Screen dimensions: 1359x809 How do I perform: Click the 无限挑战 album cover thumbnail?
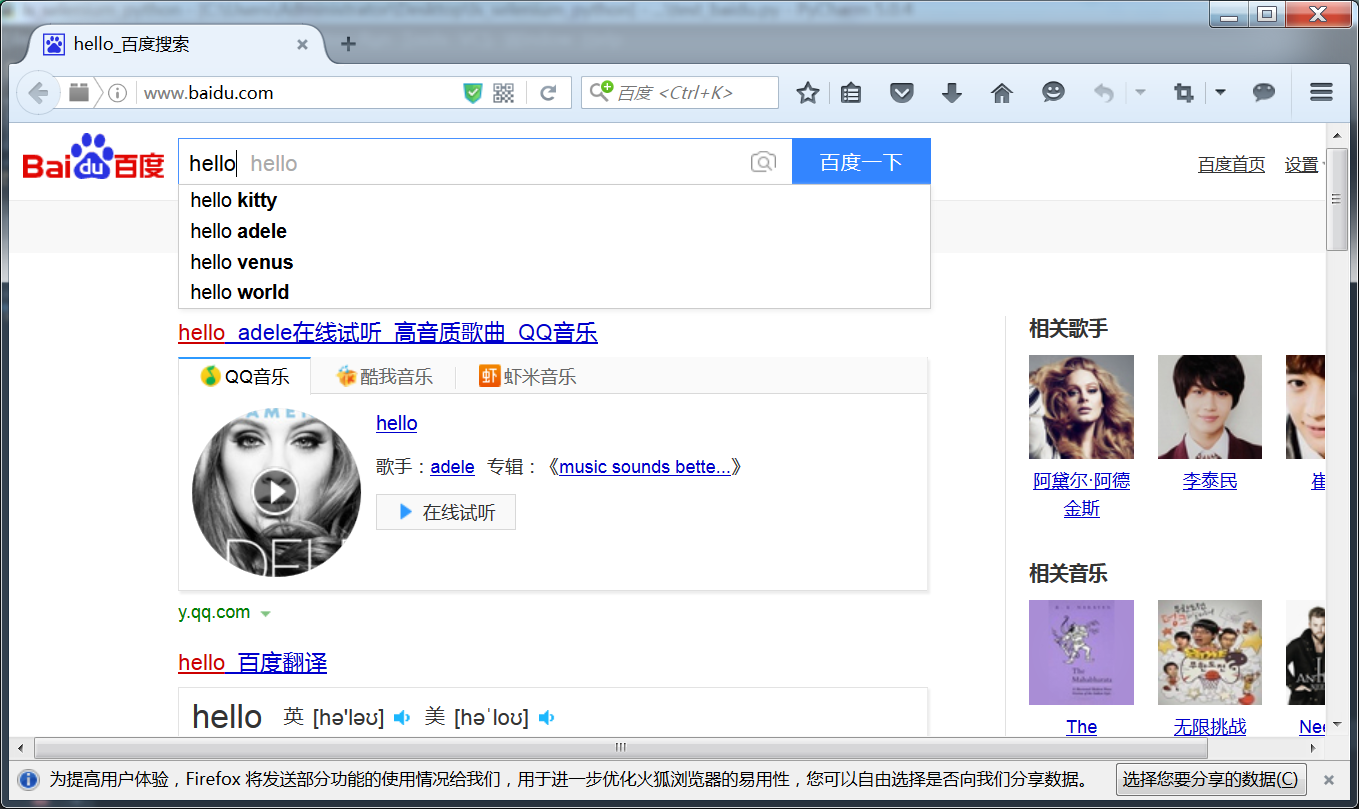[1210, 652]
